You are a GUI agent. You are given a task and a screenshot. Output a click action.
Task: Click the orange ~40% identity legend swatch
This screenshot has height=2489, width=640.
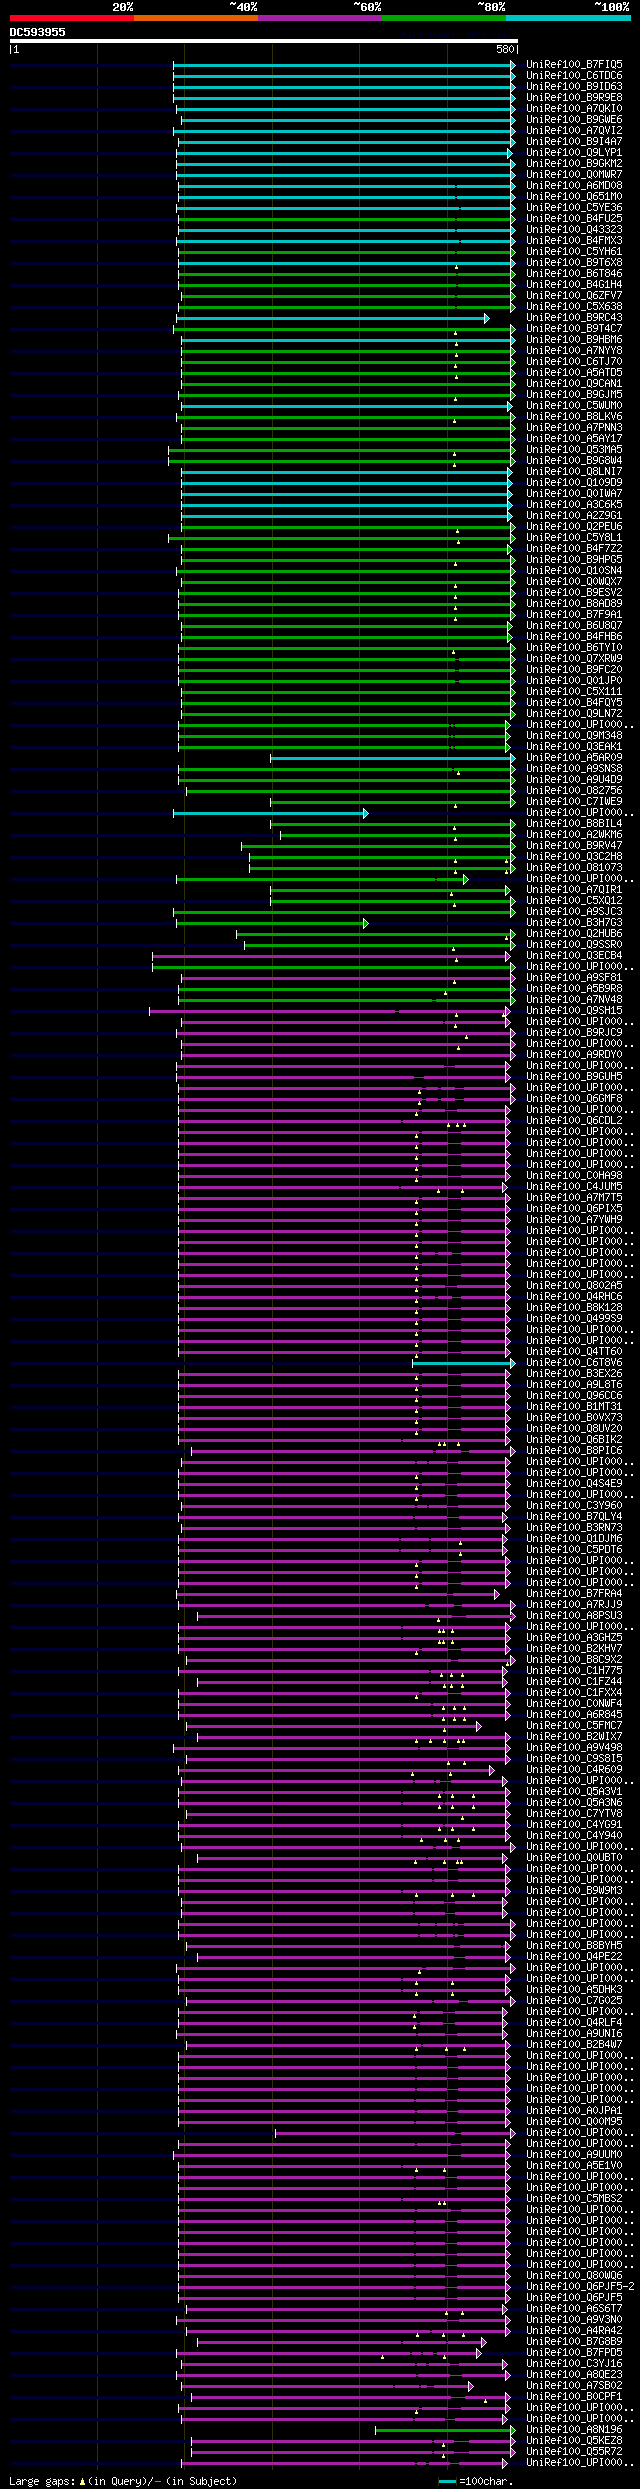(x=195, y=18)
